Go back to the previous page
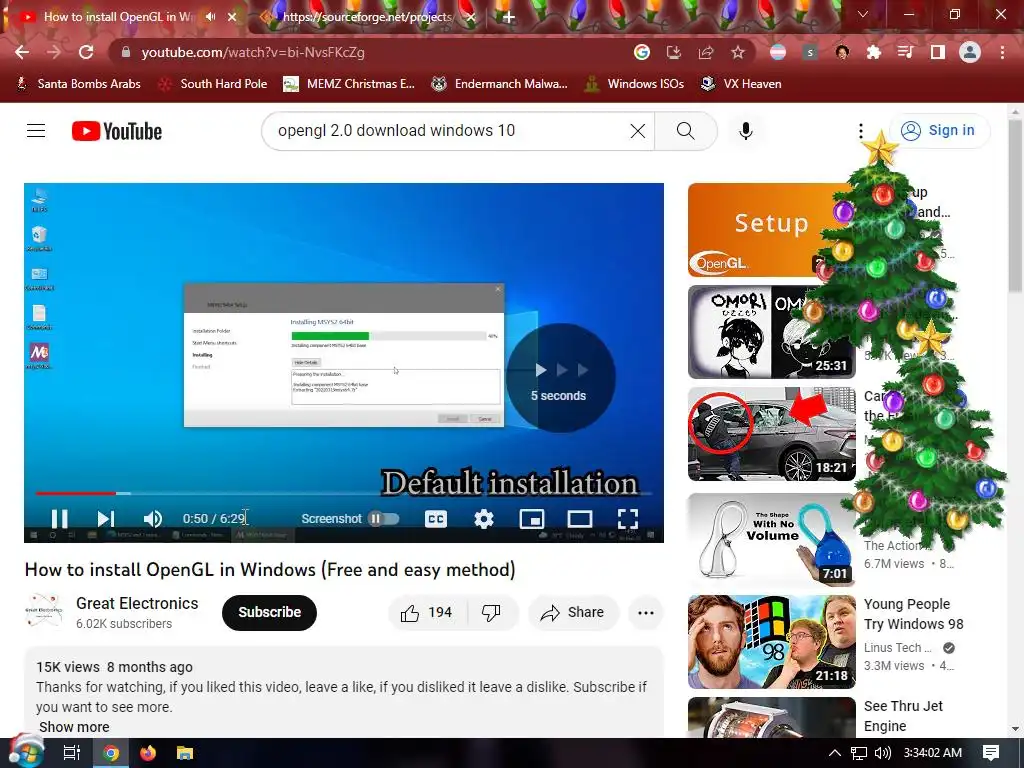The height and width of the screenshot is (768, 1024). click(x=22, y=52)
